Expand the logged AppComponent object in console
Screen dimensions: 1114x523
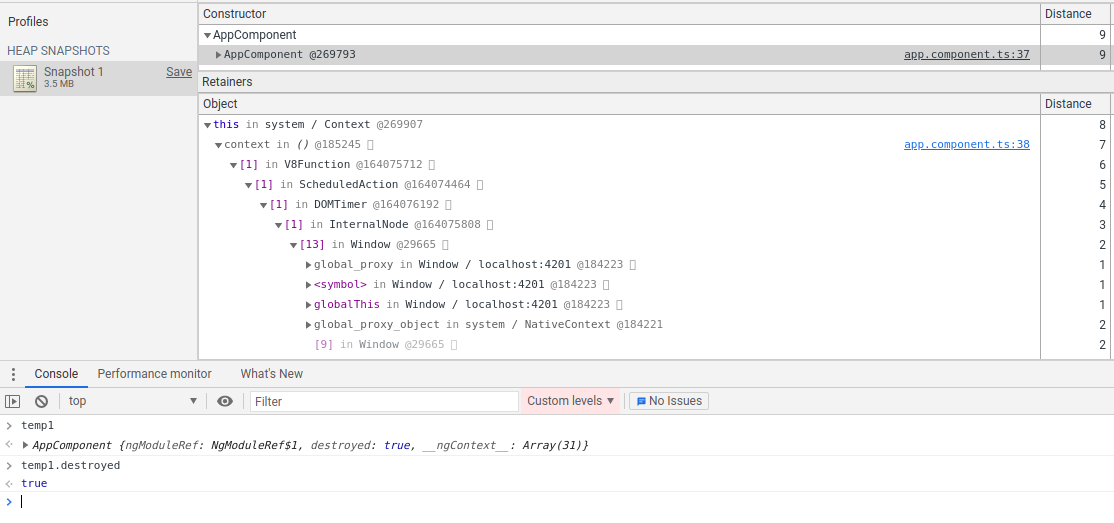pos(25,445)
